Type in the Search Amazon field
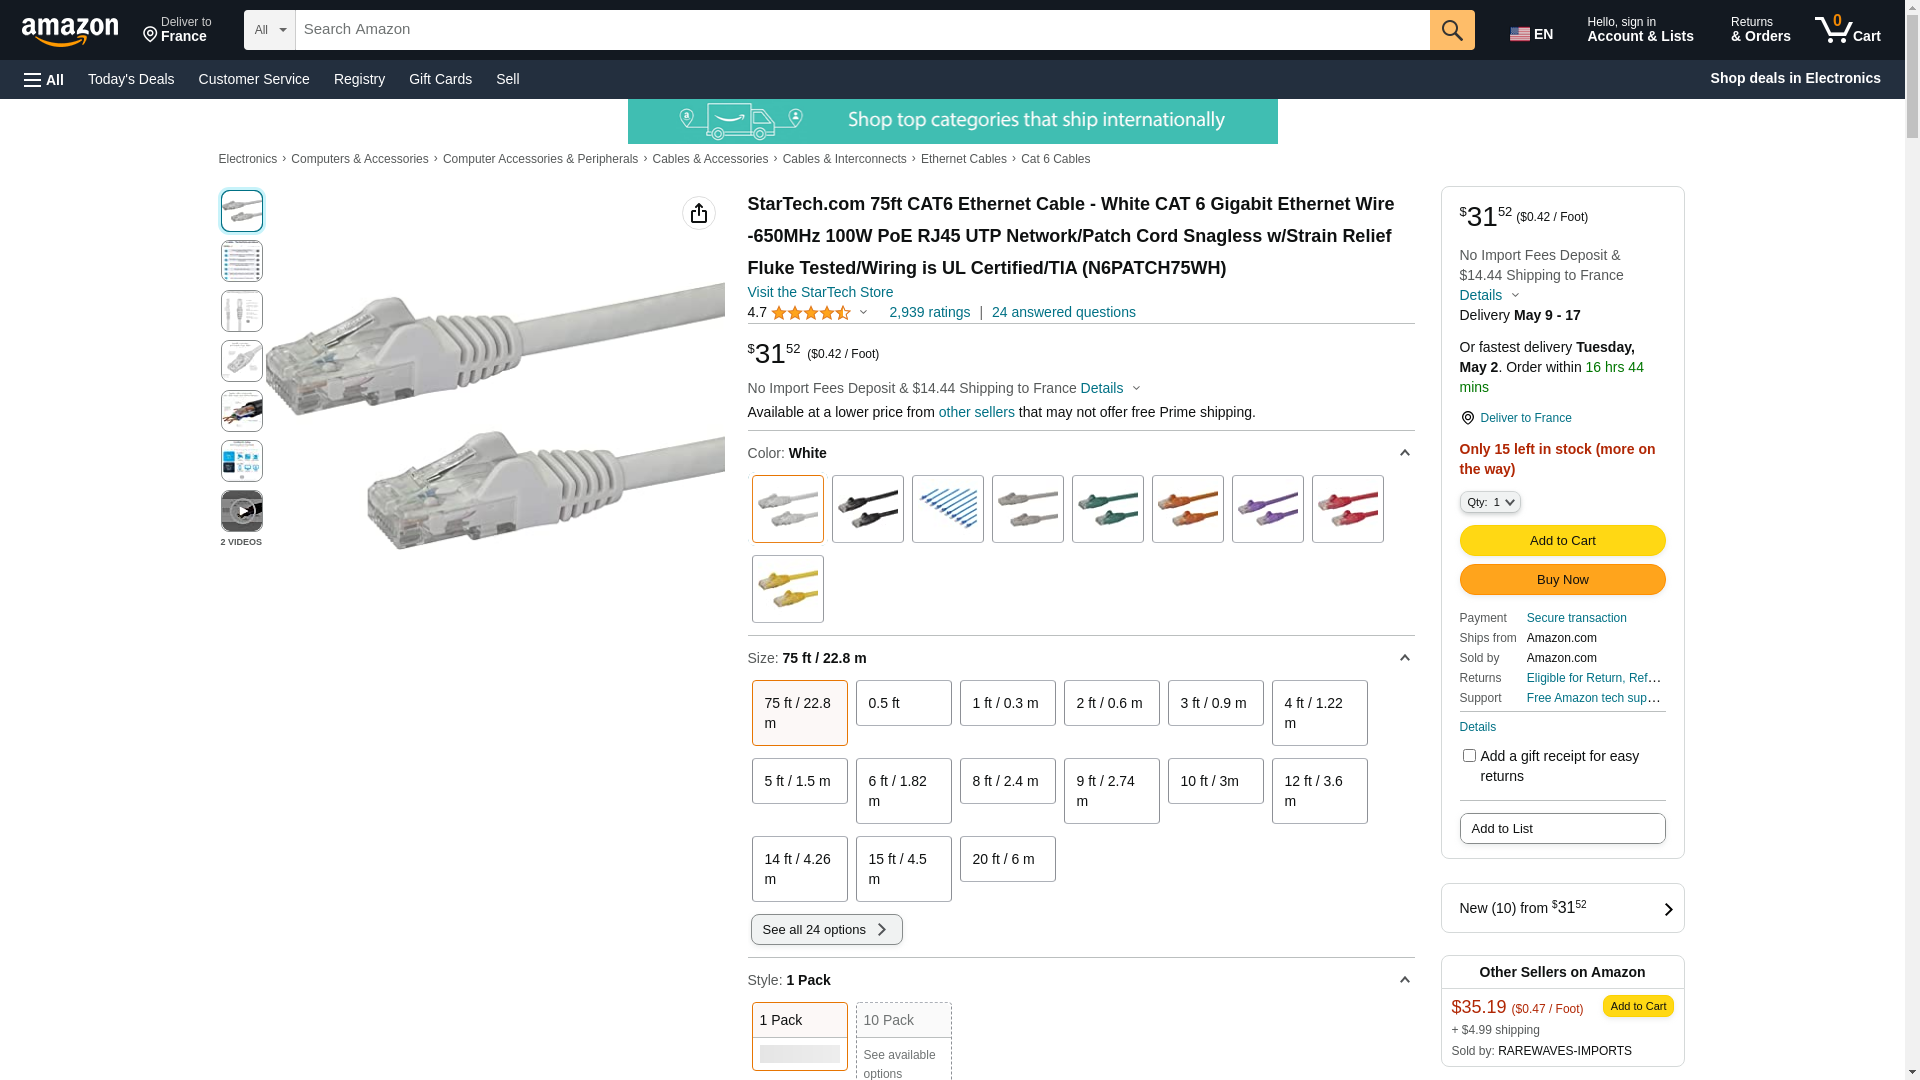Screen dimensions: 1920x1080 862,30
